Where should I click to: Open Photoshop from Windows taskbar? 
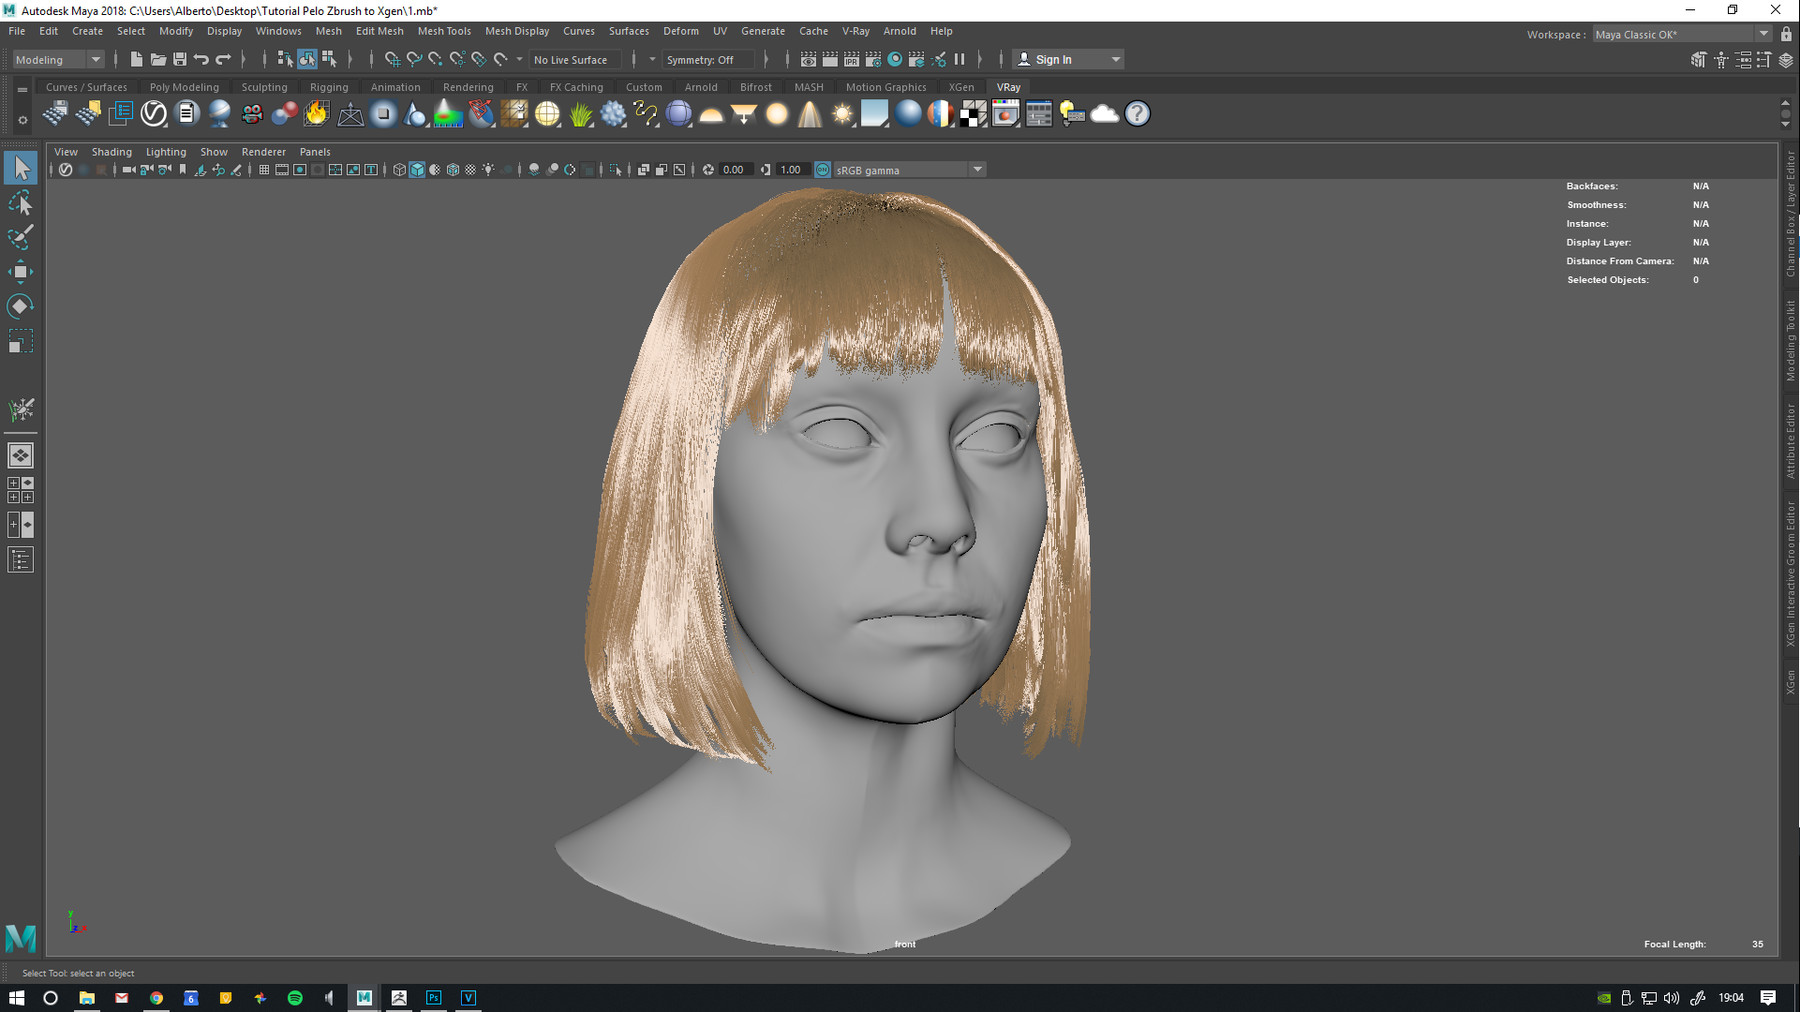(x=433, y=998)
